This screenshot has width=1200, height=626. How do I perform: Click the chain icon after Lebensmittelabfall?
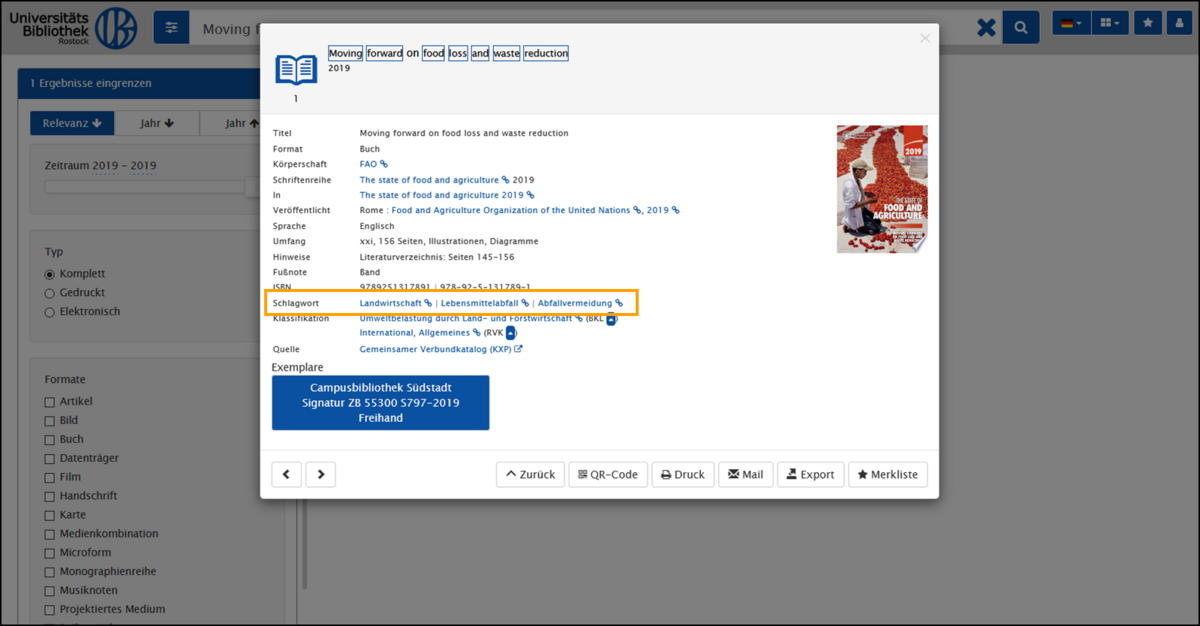[525, 303]
